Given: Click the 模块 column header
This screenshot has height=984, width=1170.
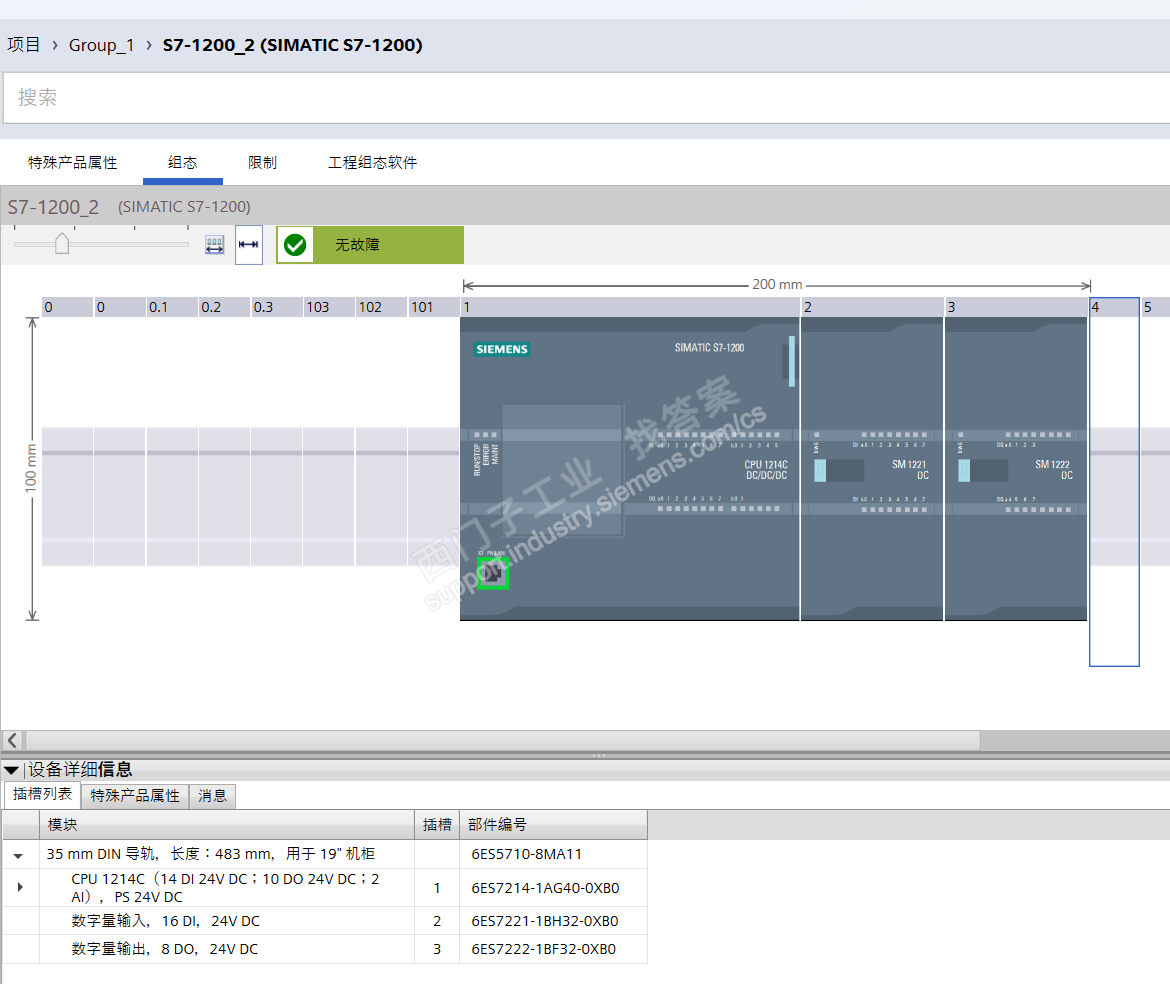Looking at the screenshot, I should click(227, 824).
